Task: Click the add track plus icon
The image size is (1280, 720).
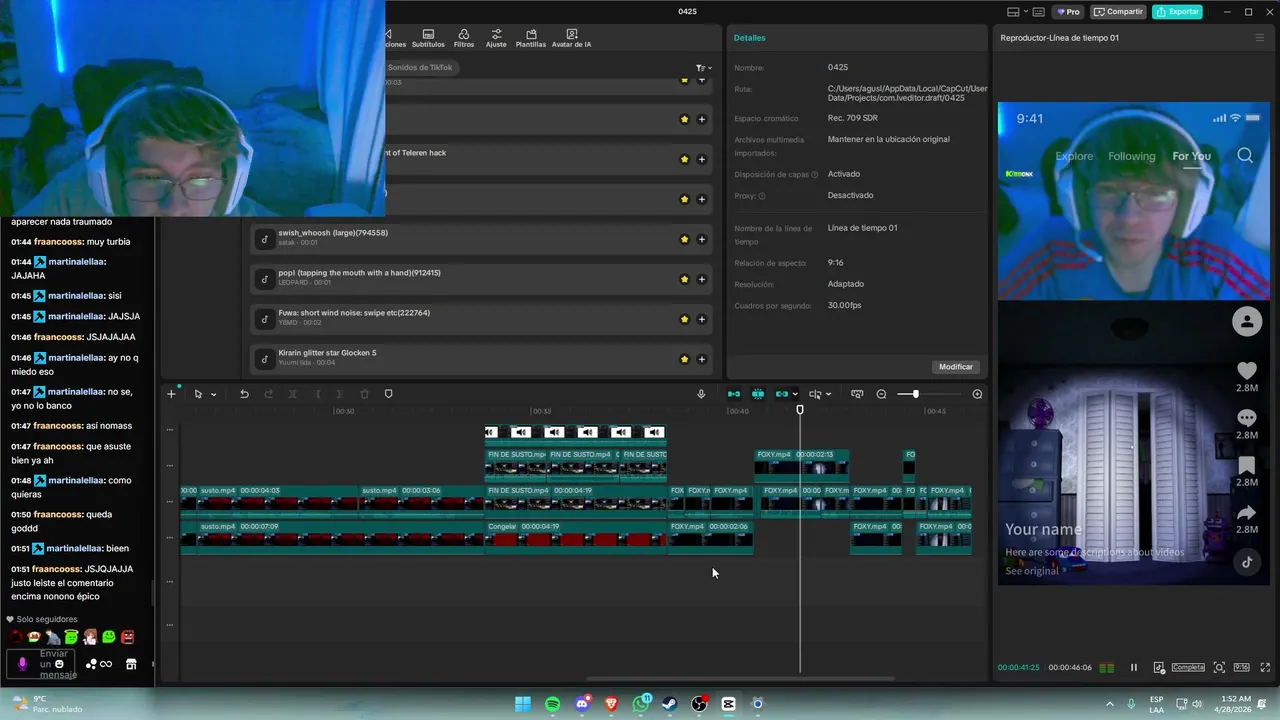Action: coord(171,394)
